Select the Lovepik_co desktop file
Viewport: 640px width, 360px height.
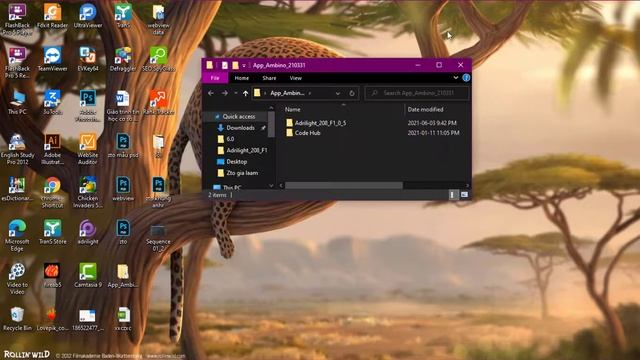(52, 319)
